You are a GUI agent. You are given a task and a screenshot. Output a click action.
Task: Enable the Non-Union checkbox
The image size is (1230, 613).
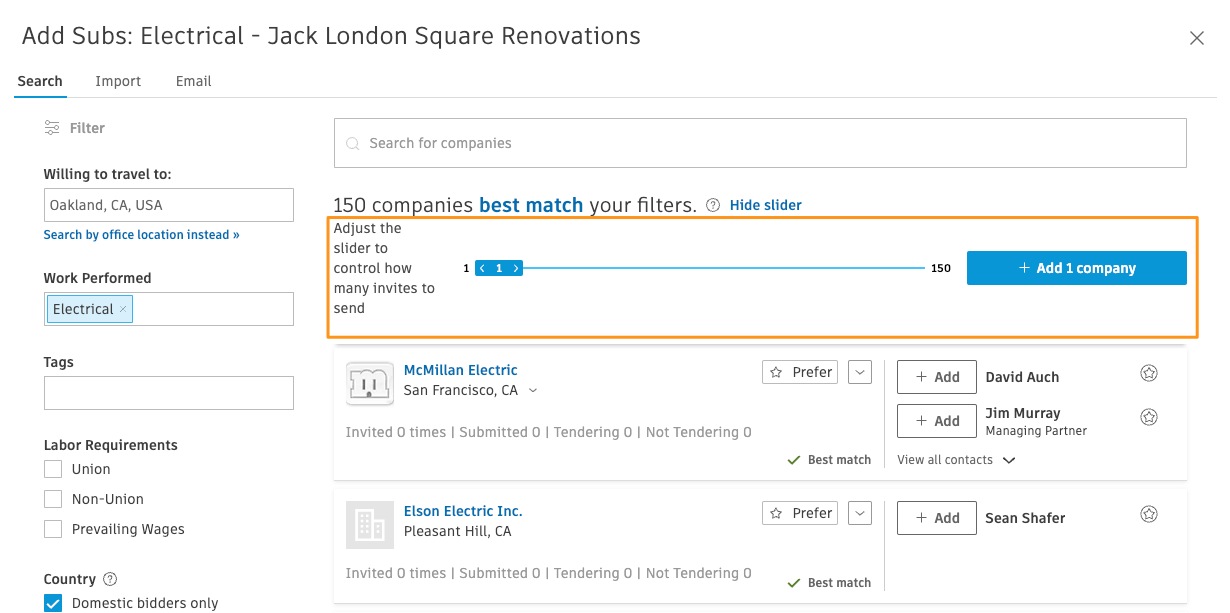click(53, 499)
